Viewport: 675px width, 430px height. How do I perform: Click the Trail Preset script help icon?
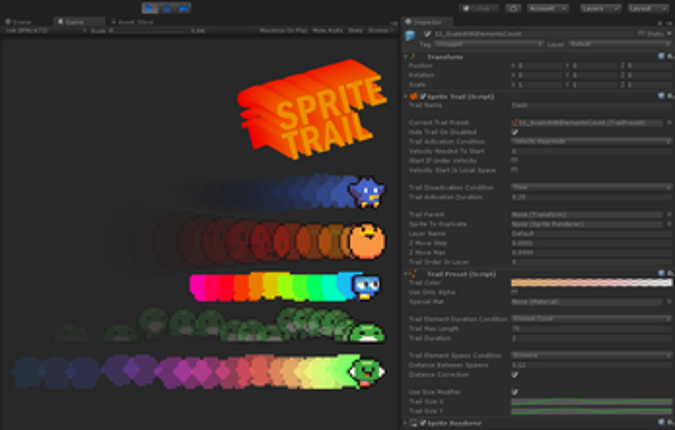coord(661,273)
